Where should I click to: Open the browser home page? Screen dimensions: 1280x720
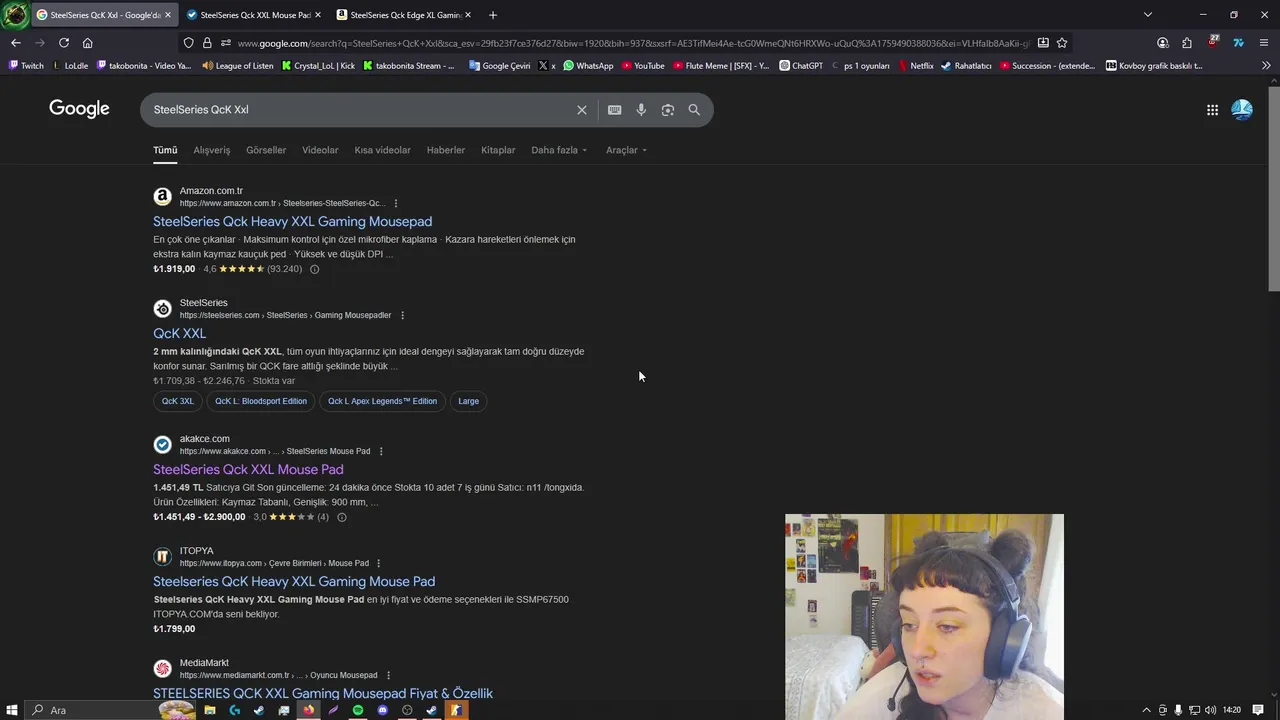pos(88,43)
